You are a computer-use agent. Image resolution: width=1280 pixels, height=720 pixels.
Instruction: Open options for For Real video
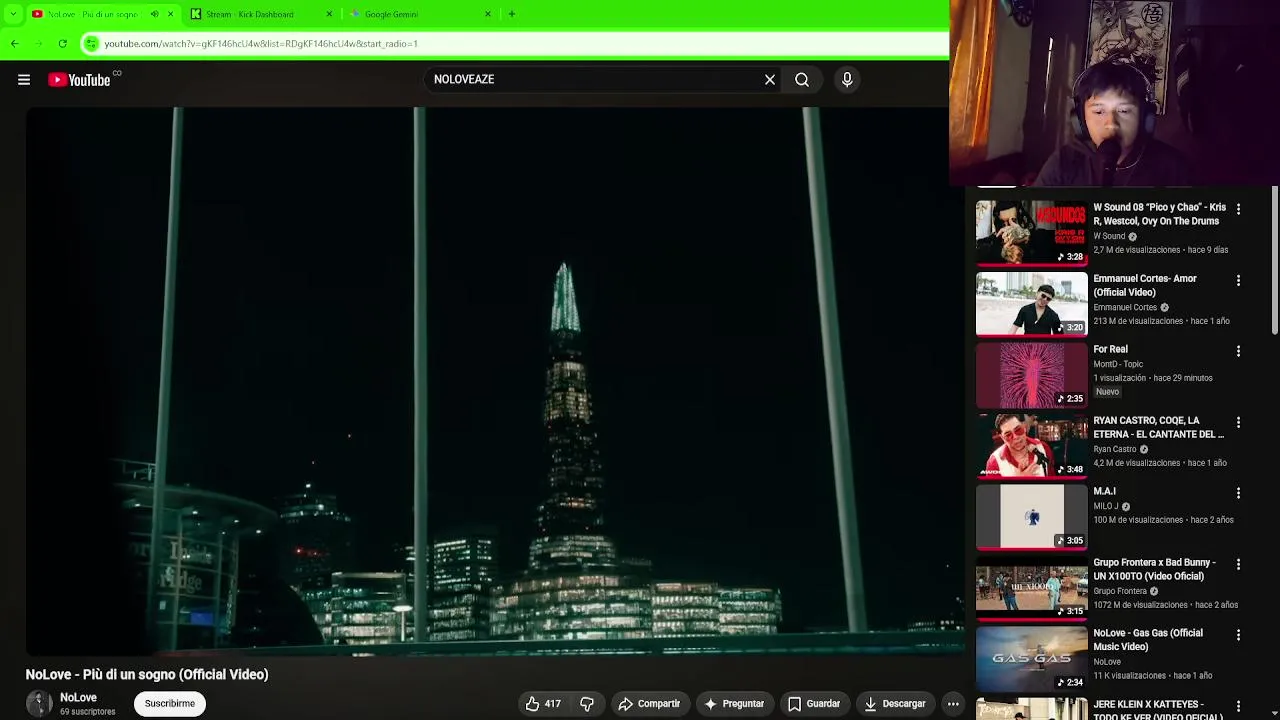tap(1238, 351)
